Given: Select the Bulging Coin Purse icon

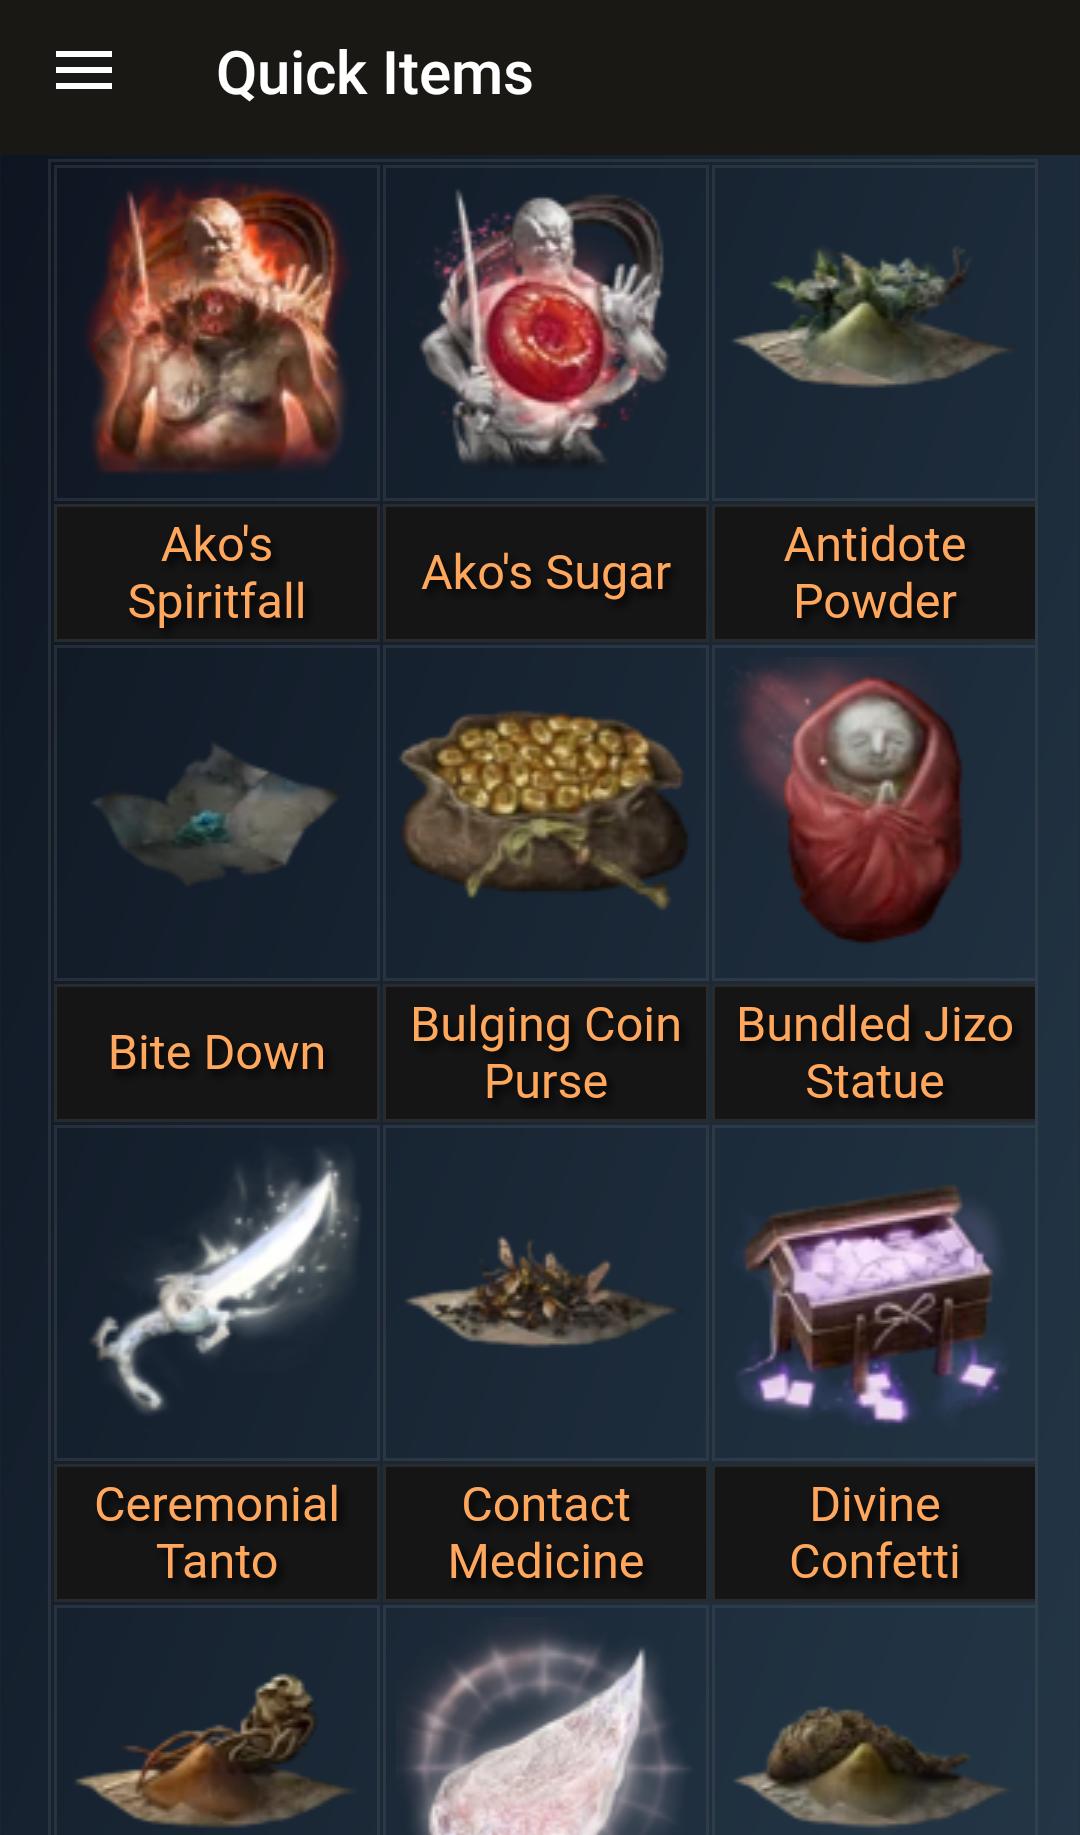Looking at the screenshot, I should (x=546, y=812).
